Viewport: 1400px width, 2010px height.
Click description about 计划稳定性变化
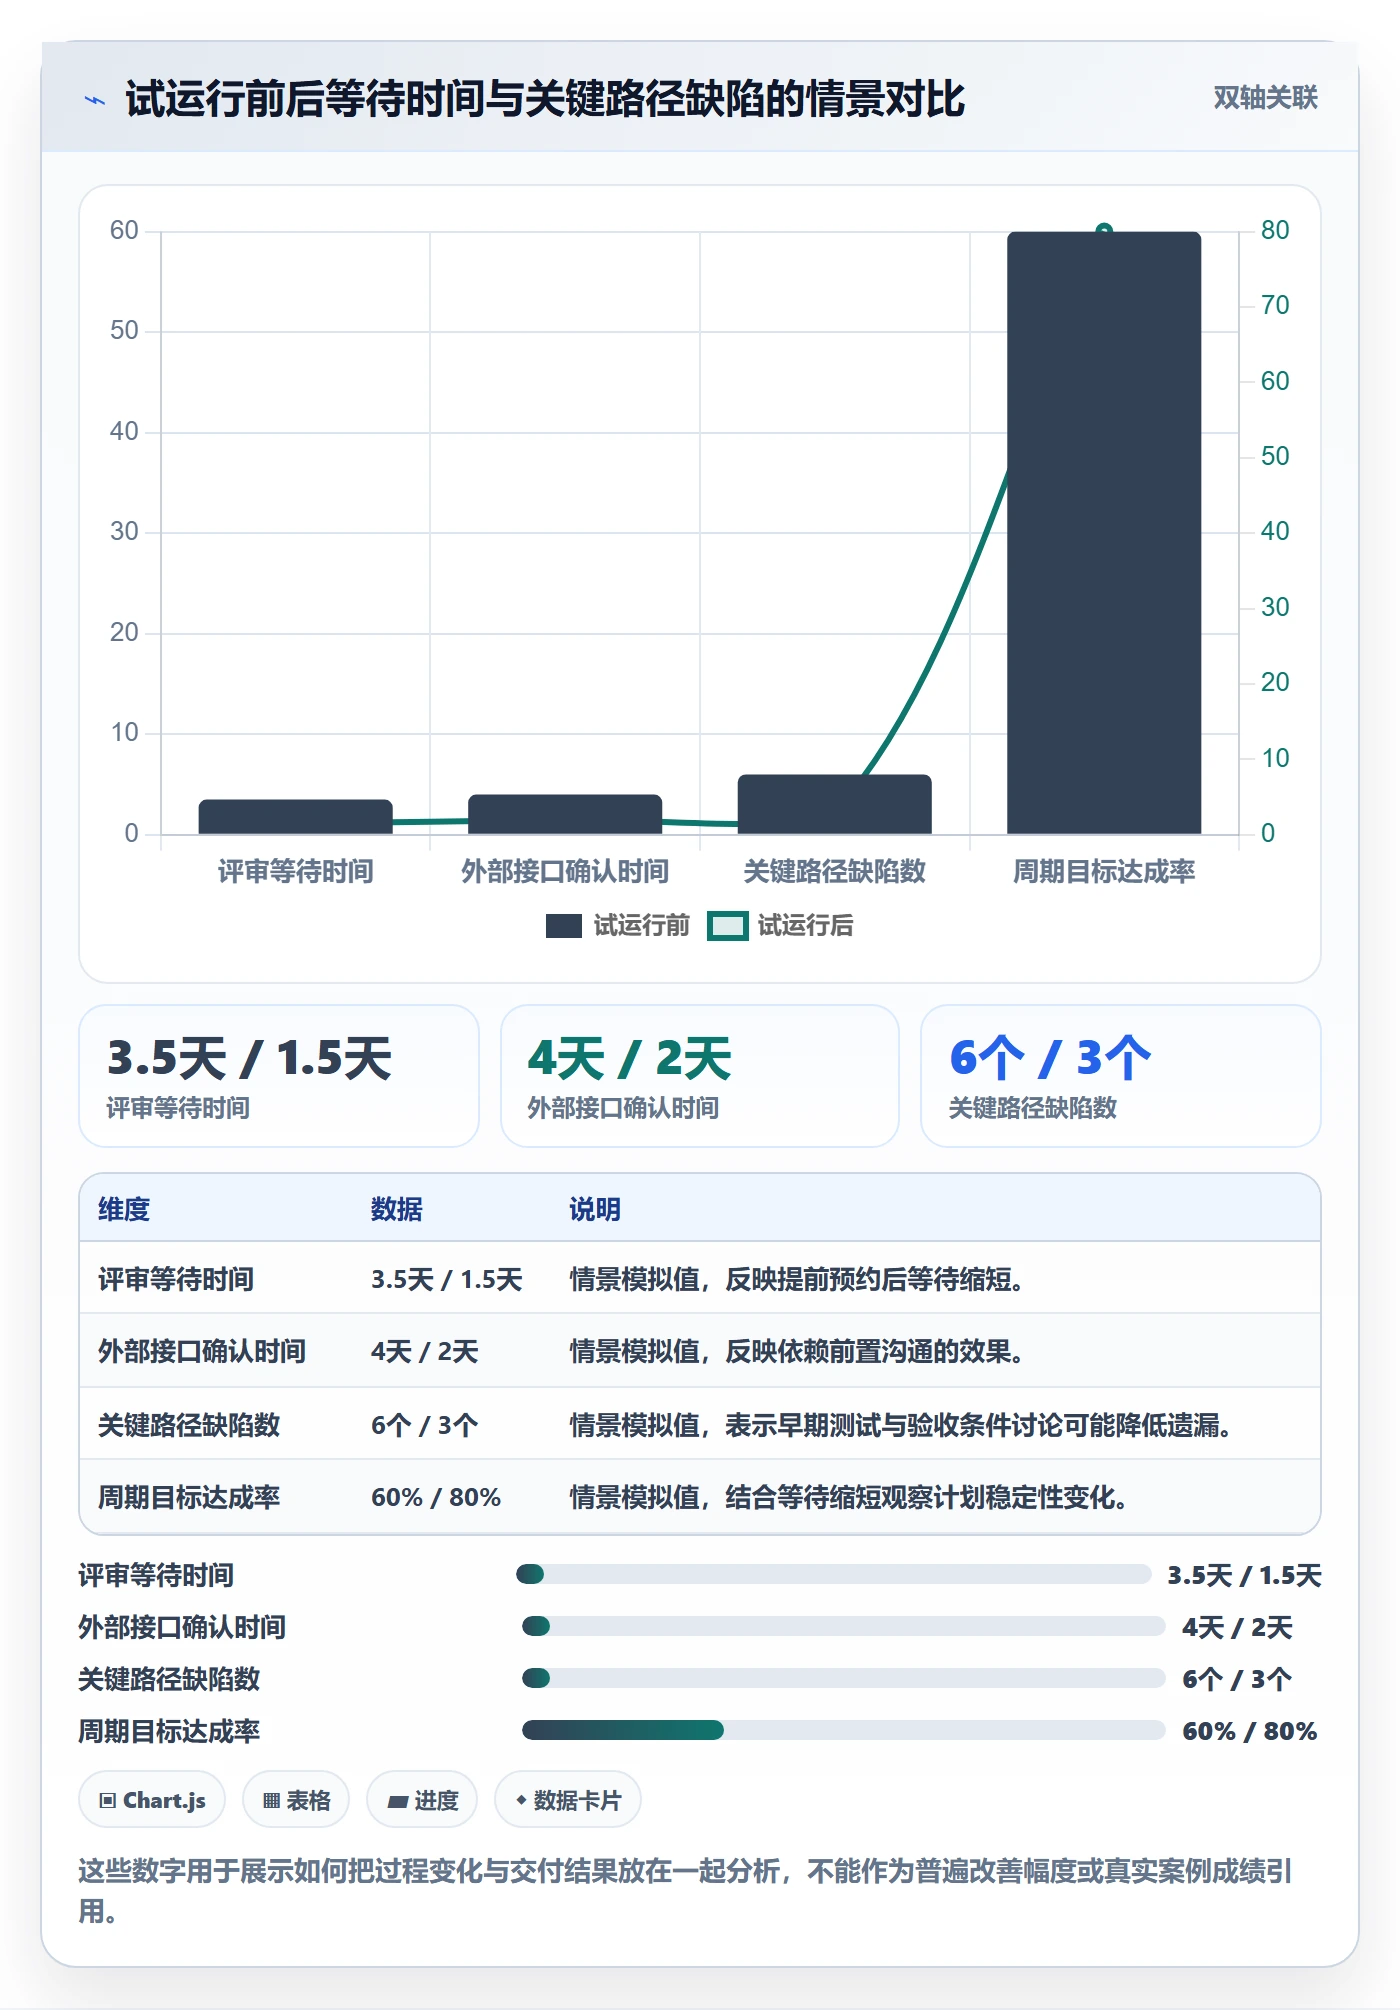[x=849, y=1497]
